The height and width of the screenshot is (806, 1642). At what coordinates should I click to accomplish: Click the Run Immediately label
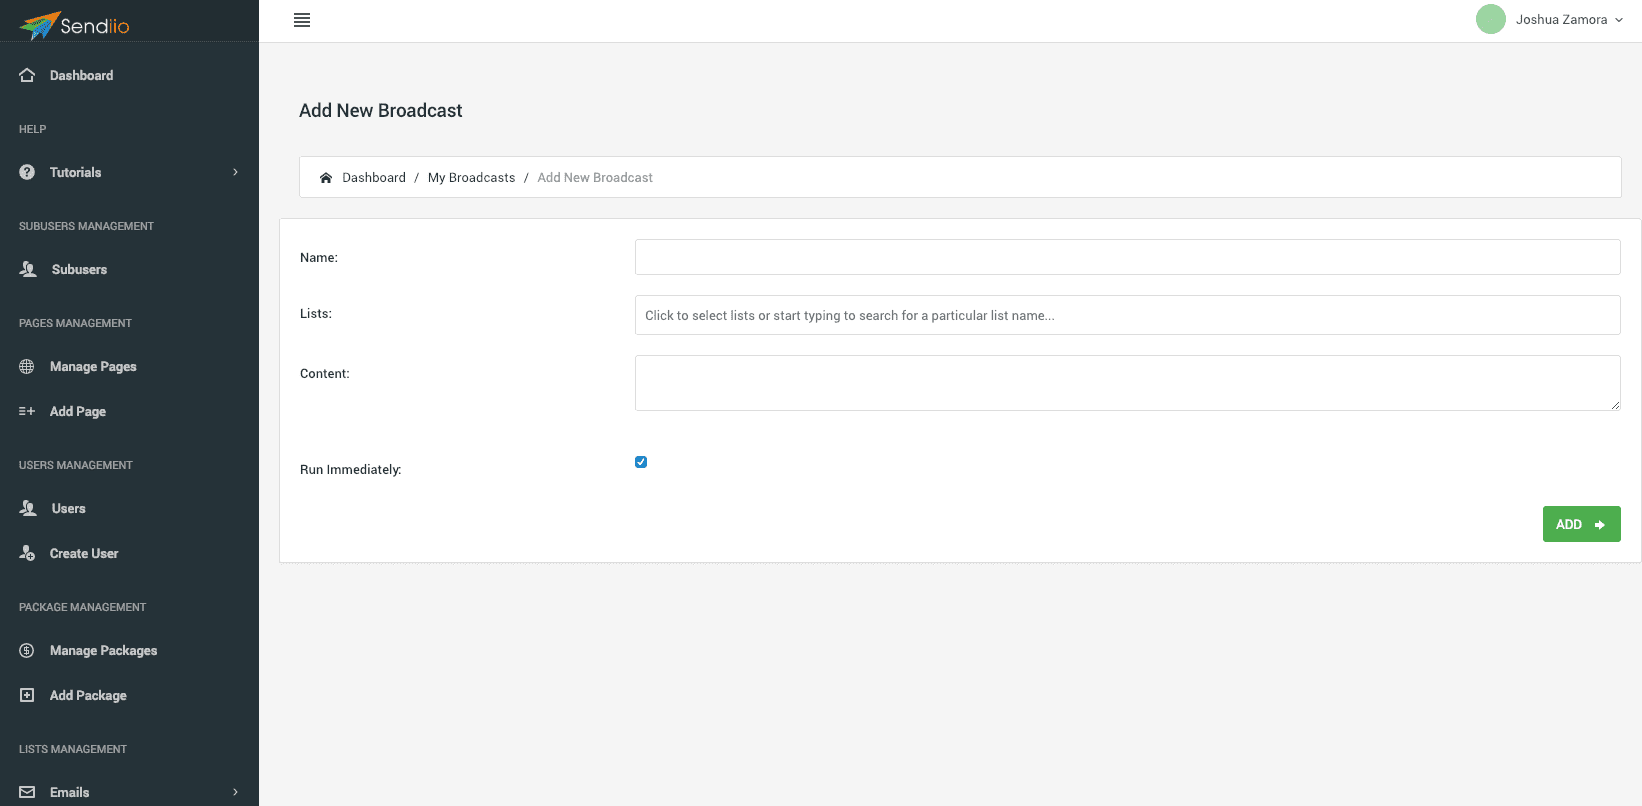(x=350, y=470)
